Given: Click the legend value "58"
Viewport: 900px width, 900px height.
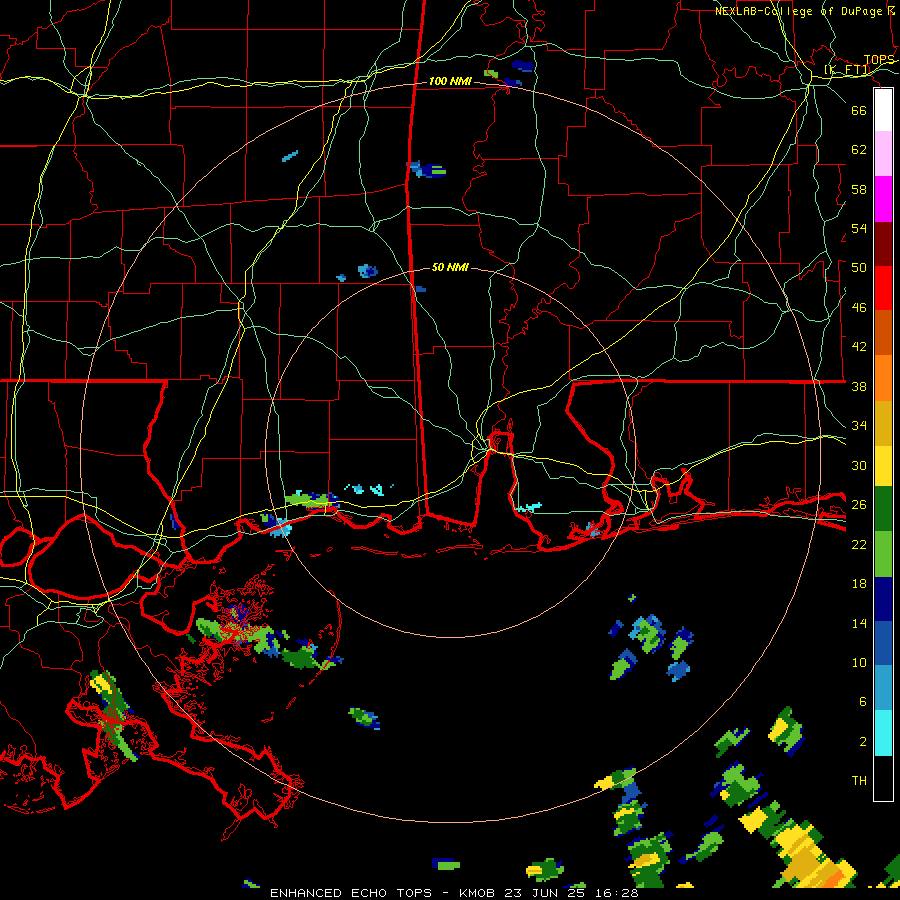Looking at the screenshot, I should 859,189.
